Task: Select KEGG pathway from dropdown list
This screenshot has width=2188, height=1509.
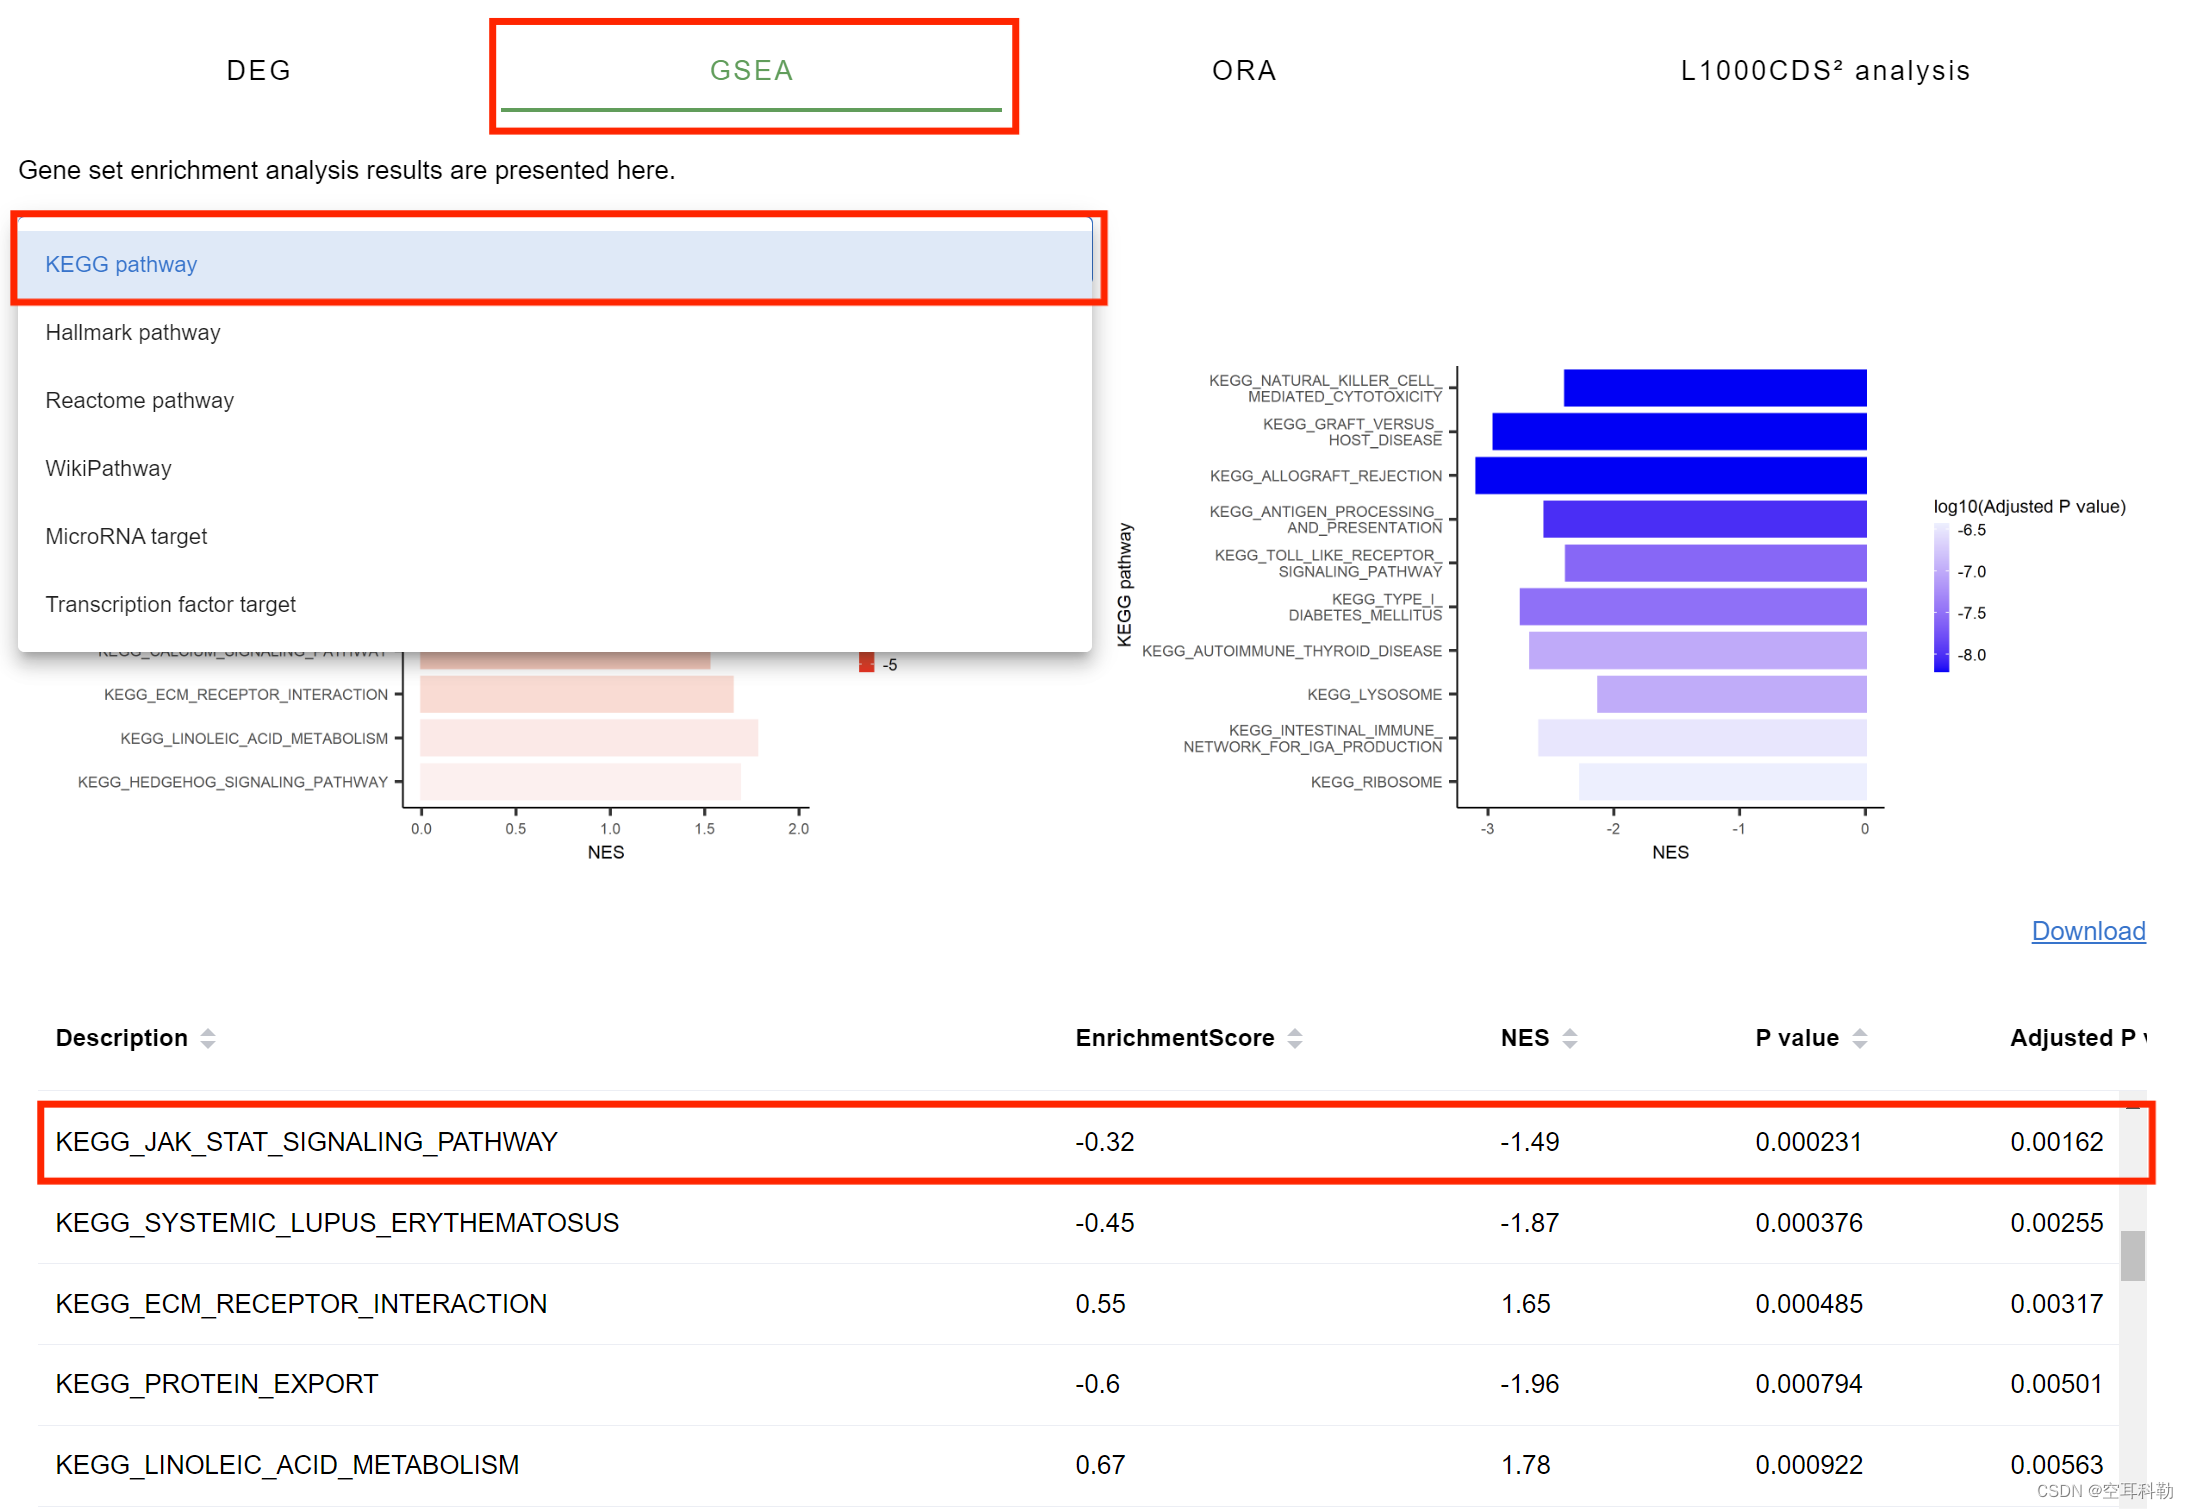Action: click(121, 264)
